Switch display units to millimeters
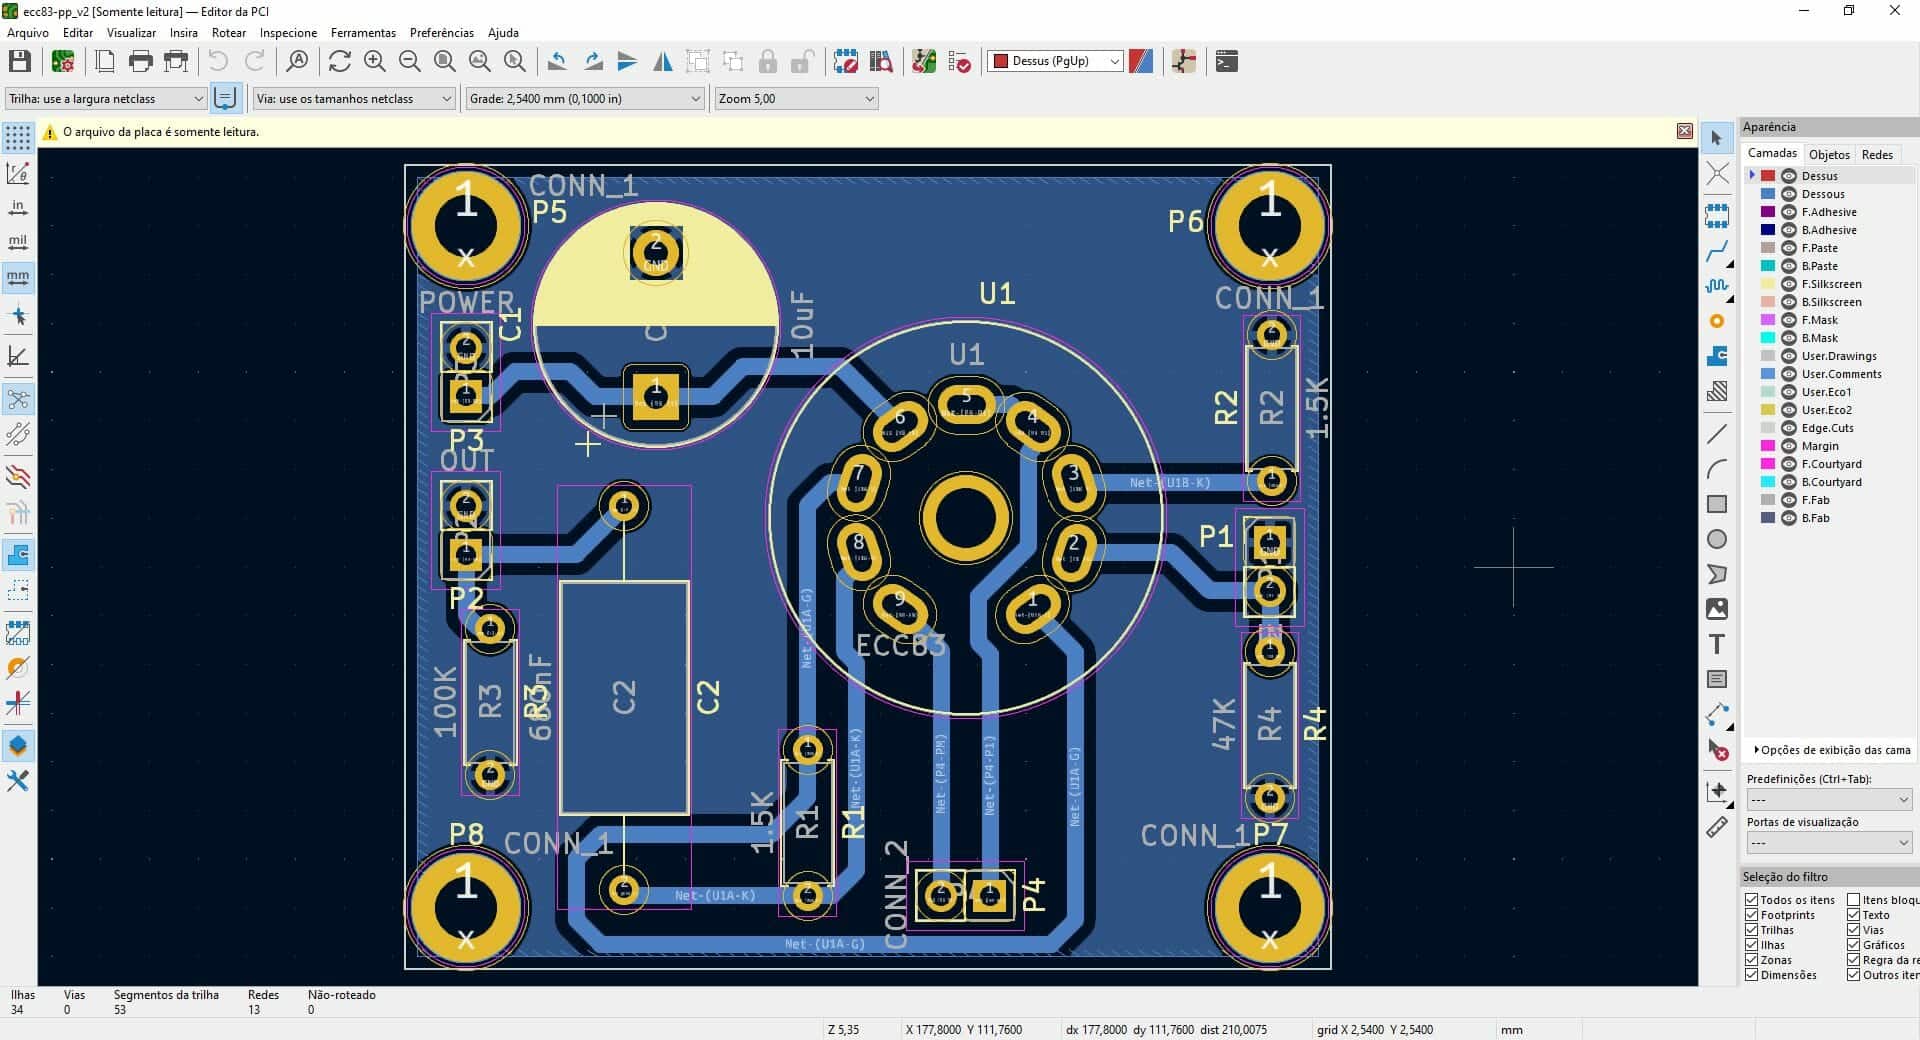The height and width of the screenshot is (1040, 1920). 17,277
